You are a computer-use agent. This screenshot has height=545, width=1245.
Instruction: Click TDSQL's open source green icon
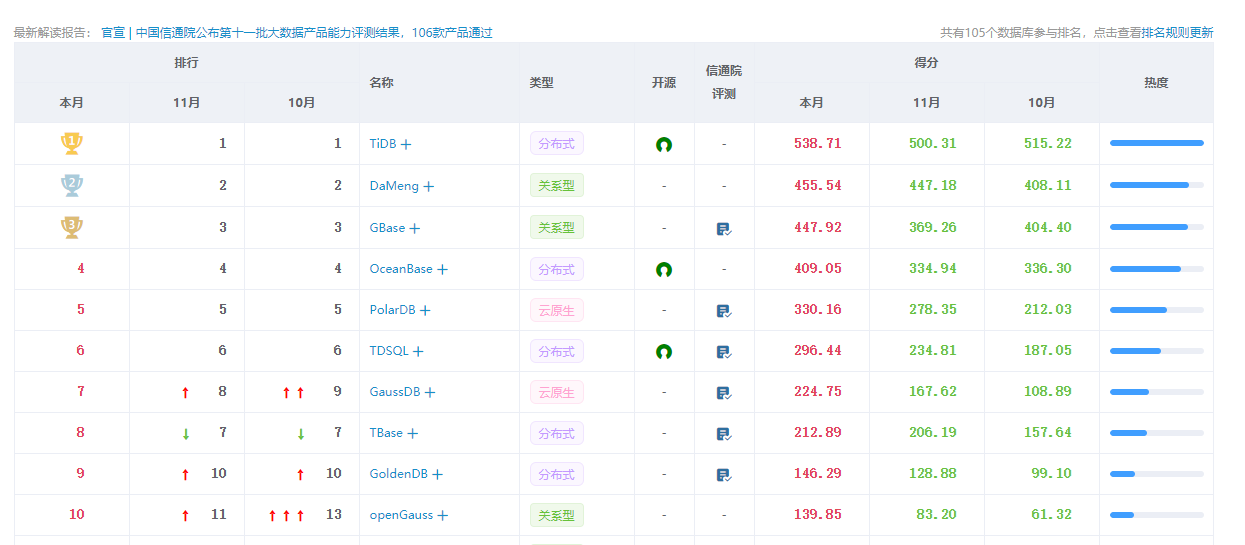pyautogui.click(x=664, y=352)
